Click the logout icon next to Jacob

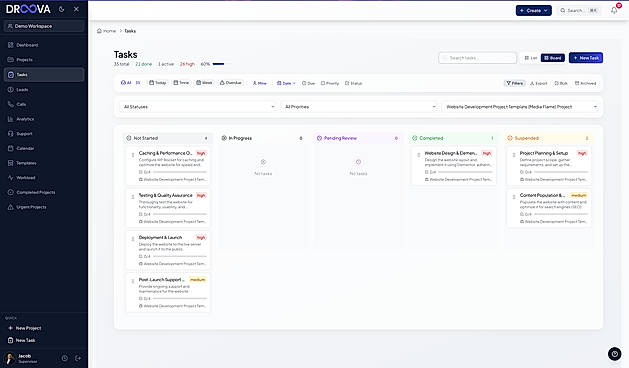[78, 358]
